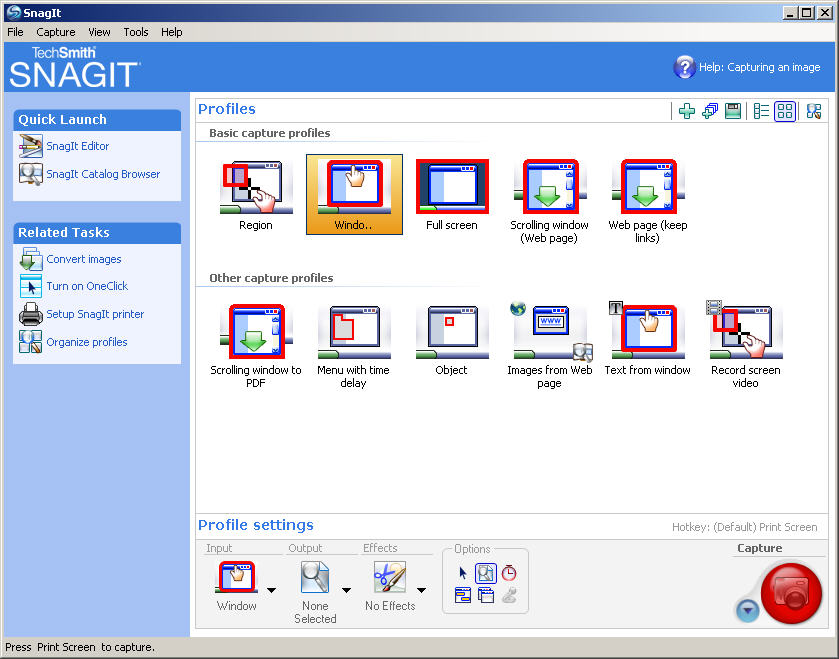Click the Other capture profiles heading

(x=271, y=278)
